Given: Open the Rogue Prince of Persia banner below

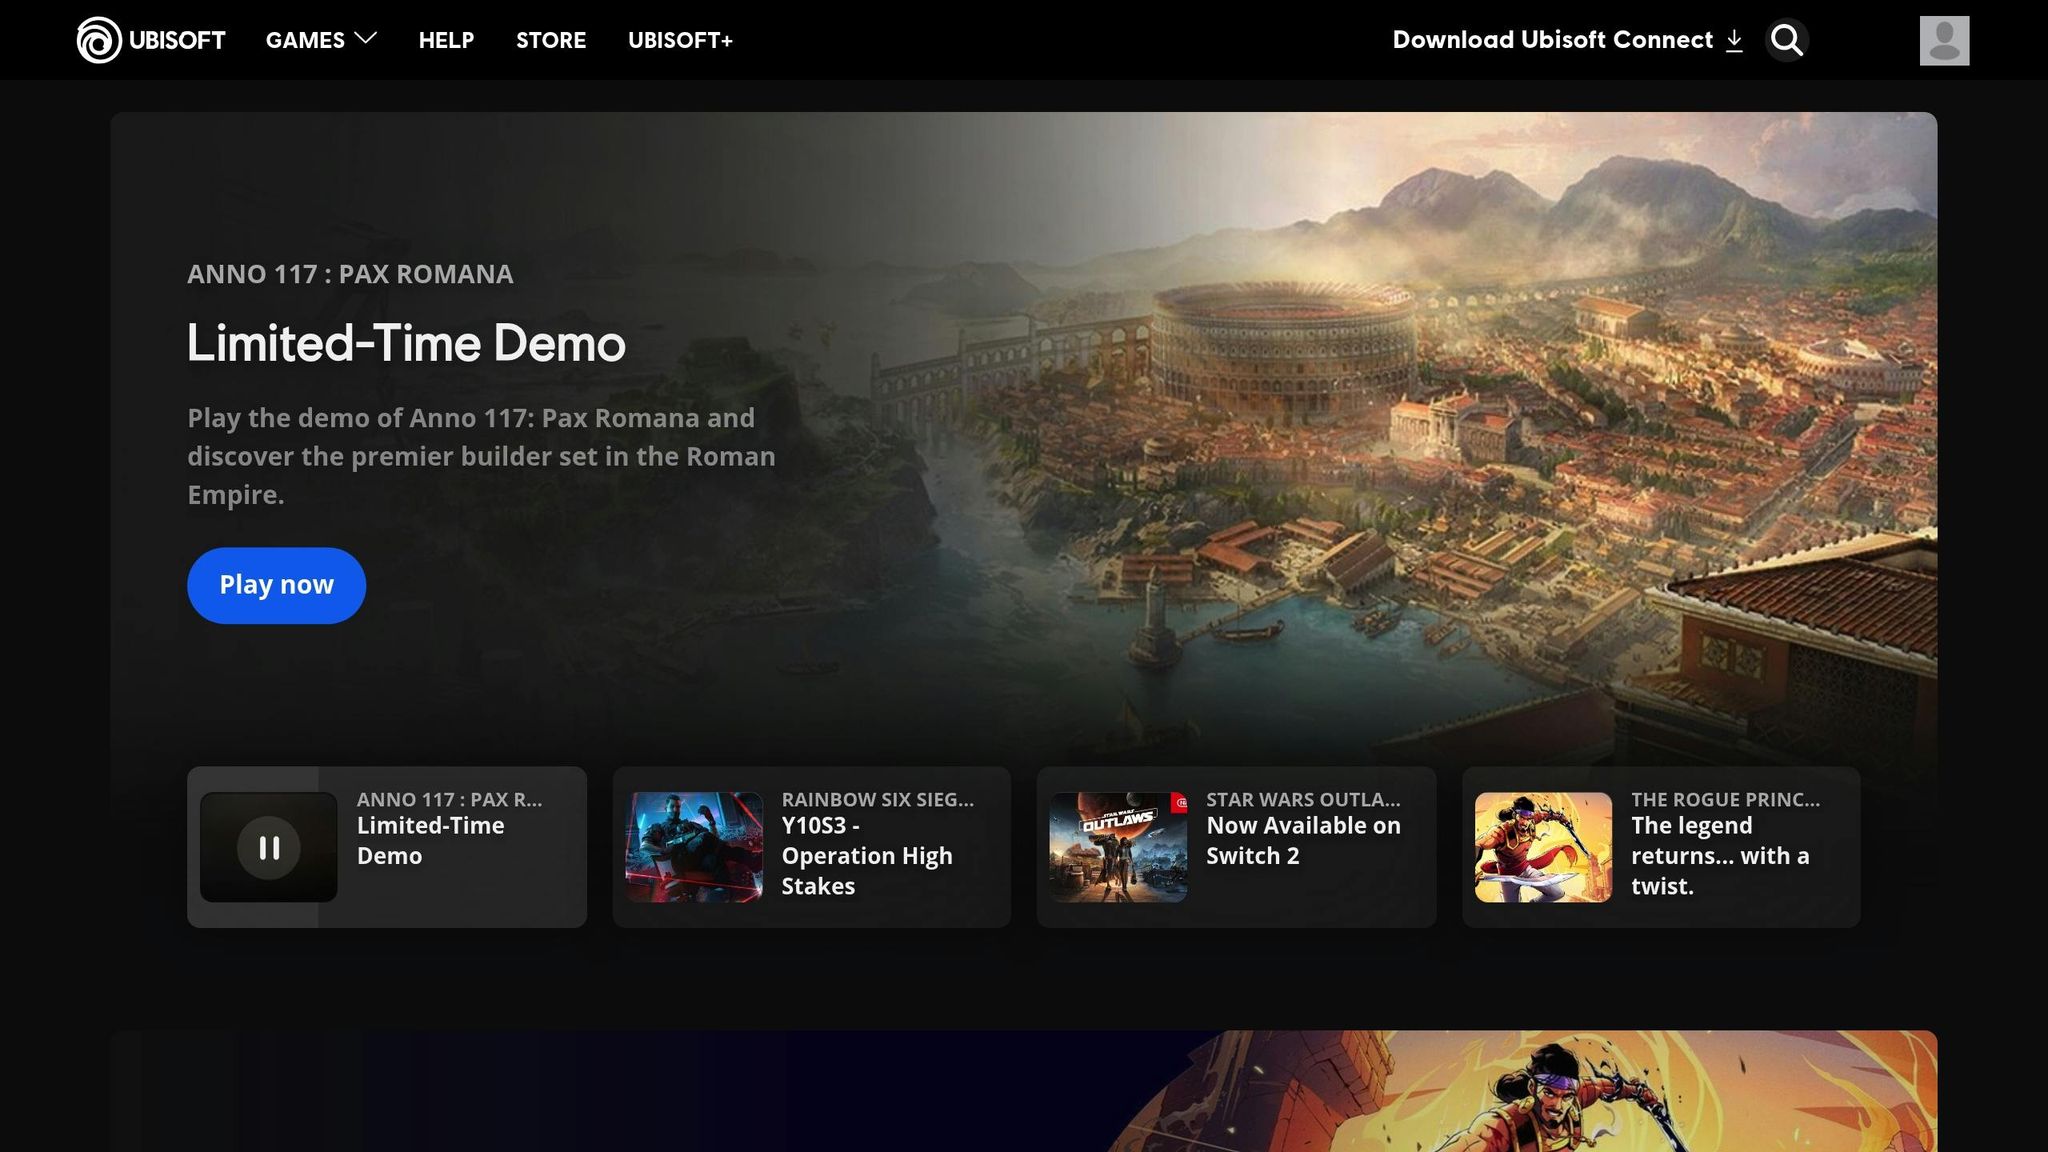Looking at the screenshot, I should (x=1024, y=1091).
